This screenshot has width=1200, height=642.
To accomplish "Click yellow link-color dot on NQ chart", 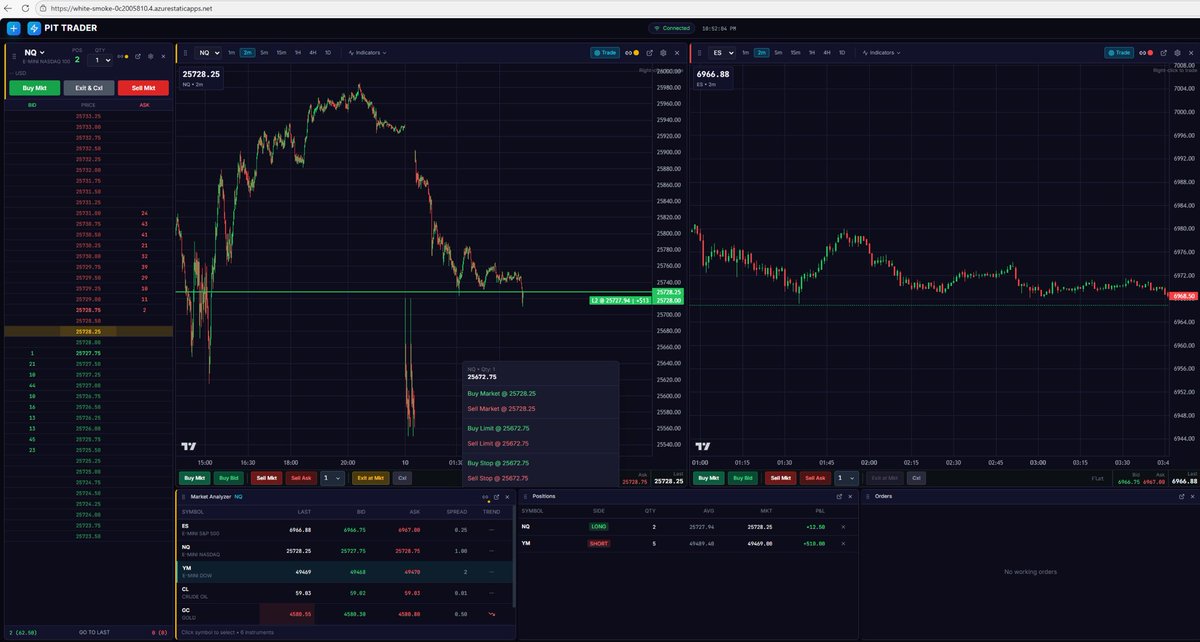I will tap(637, 53).
